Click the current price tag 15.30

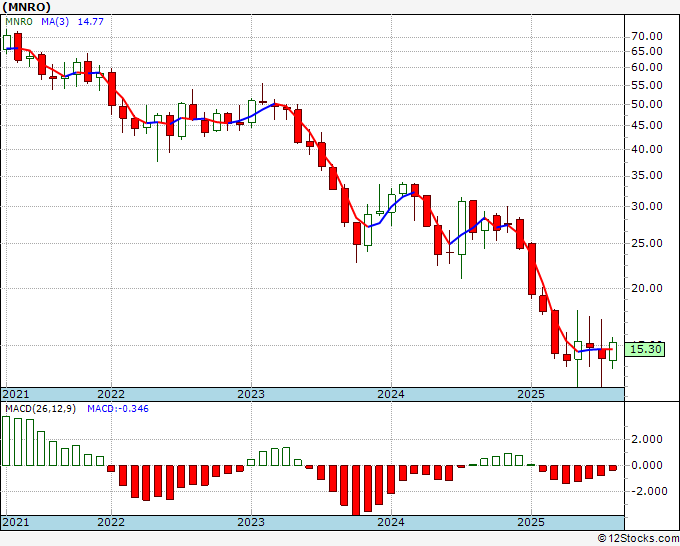point(645,349)
